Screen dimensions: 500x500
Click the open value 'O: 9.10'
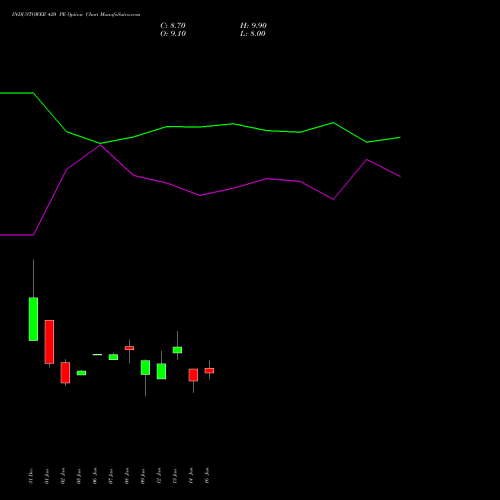pos(173,34)
